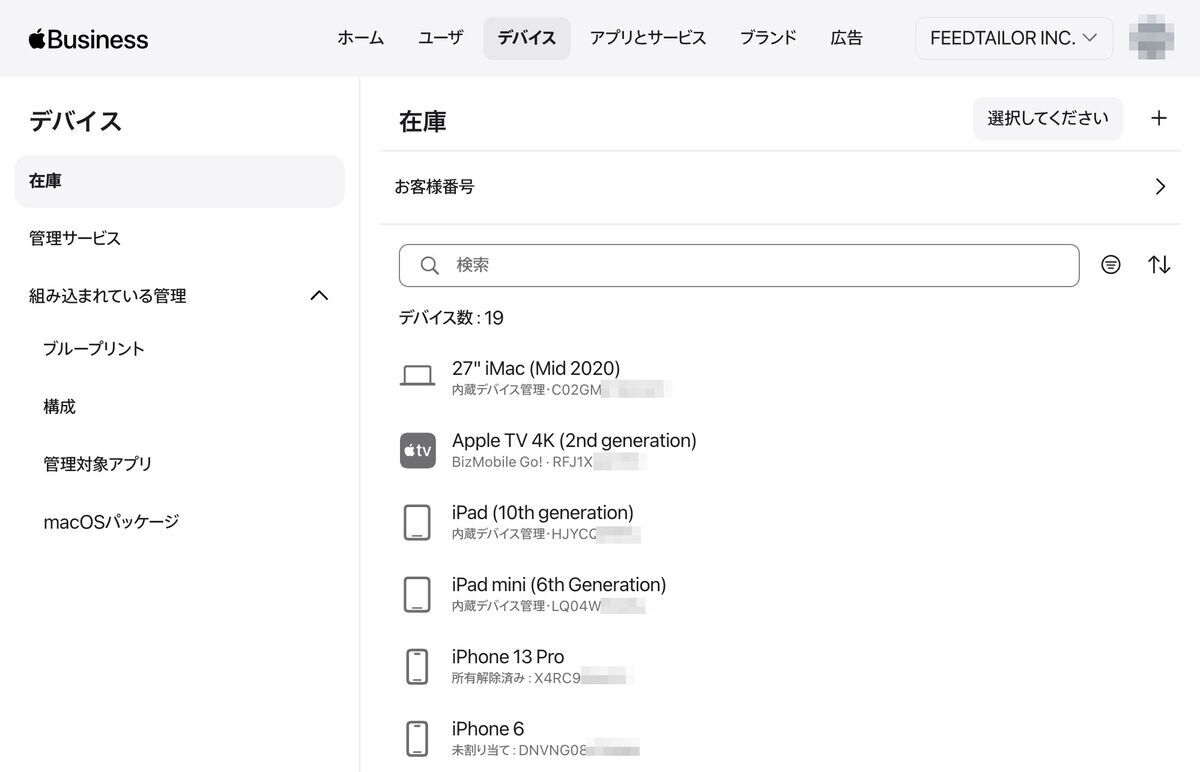Open 構成 sidebar item

[x=60, y=407]
